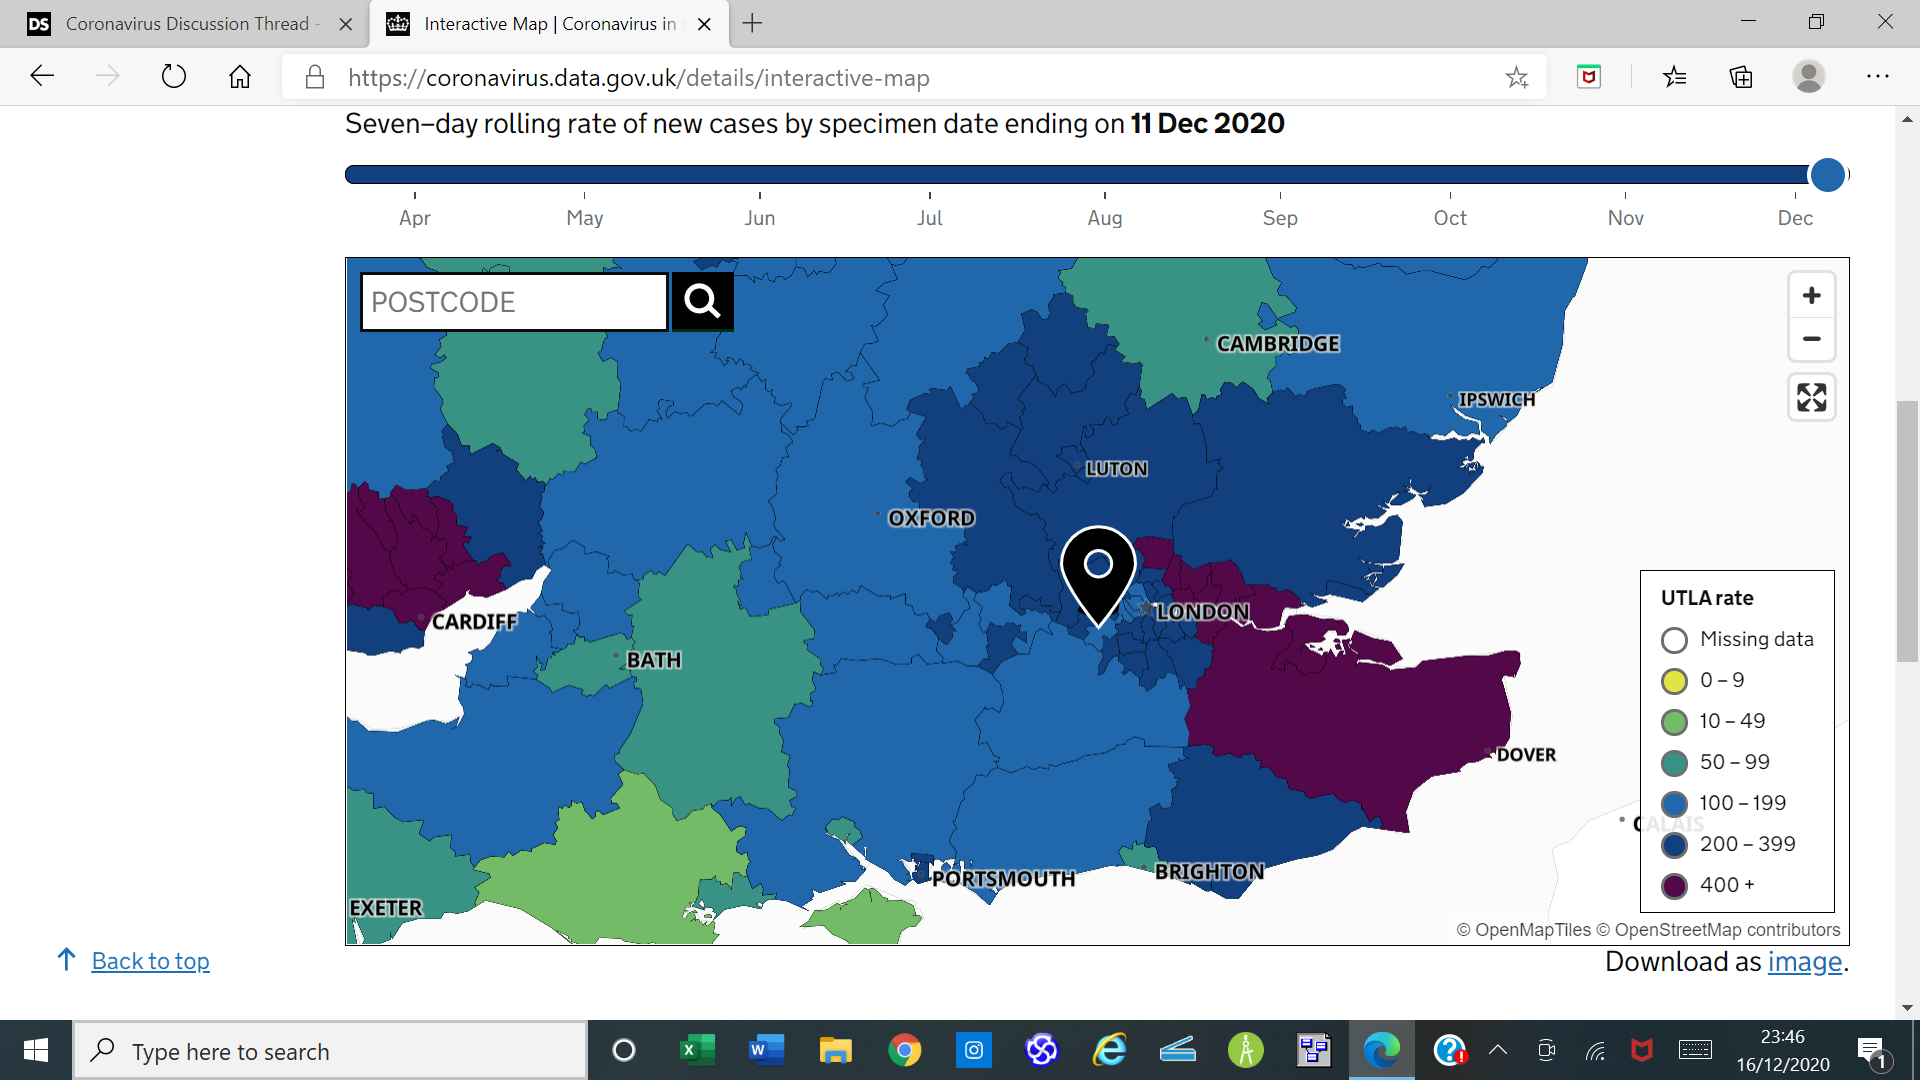The width and height of the screenshot is (1920, 1080).
Task: Show hidden system tray icons
Action: tap(1497, 1050)
